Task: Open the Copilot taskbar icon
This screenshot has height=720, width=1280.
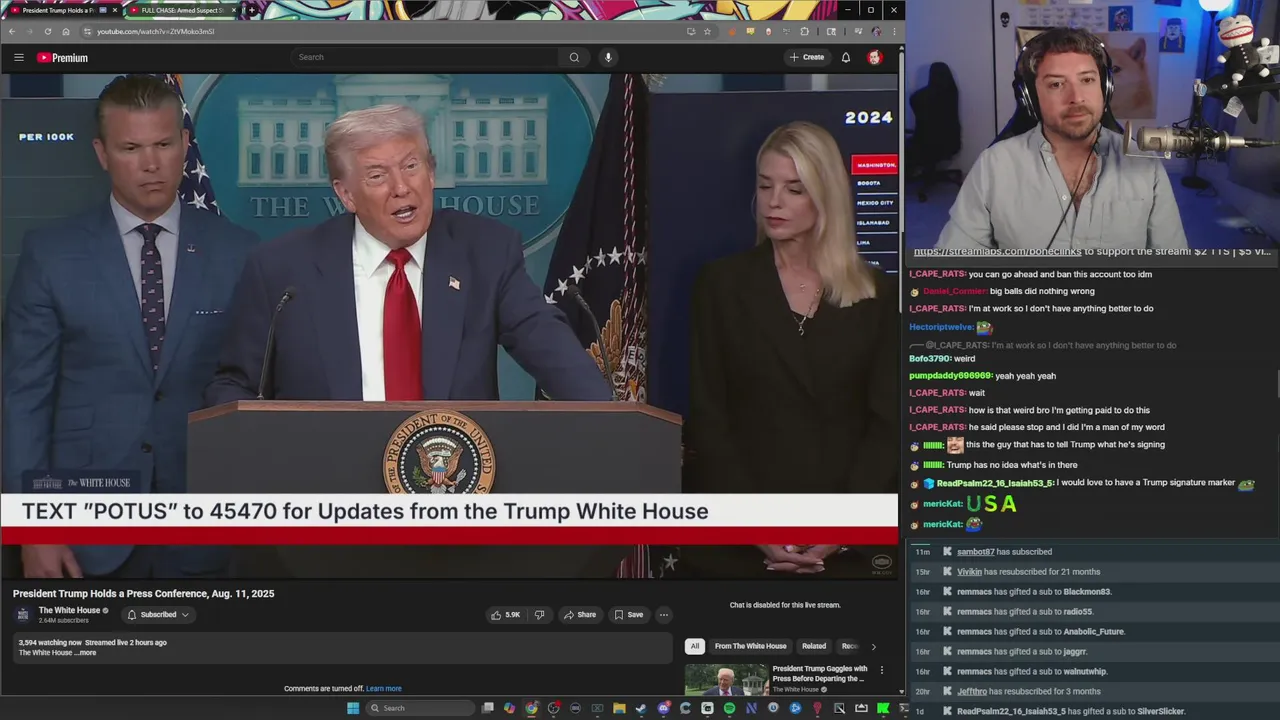Action: coord(509,708)
